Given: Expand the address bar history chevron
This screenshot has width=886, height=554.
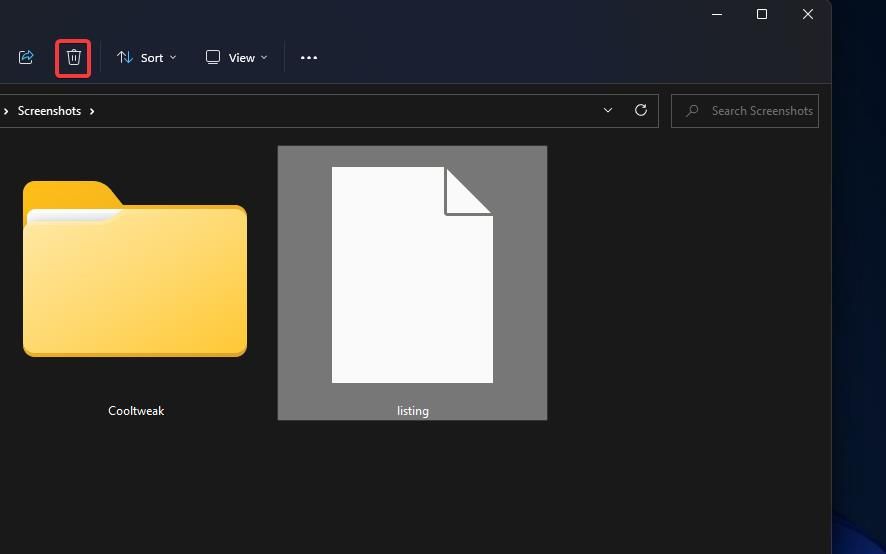Looking at the screenshot, I should (608, 110).
